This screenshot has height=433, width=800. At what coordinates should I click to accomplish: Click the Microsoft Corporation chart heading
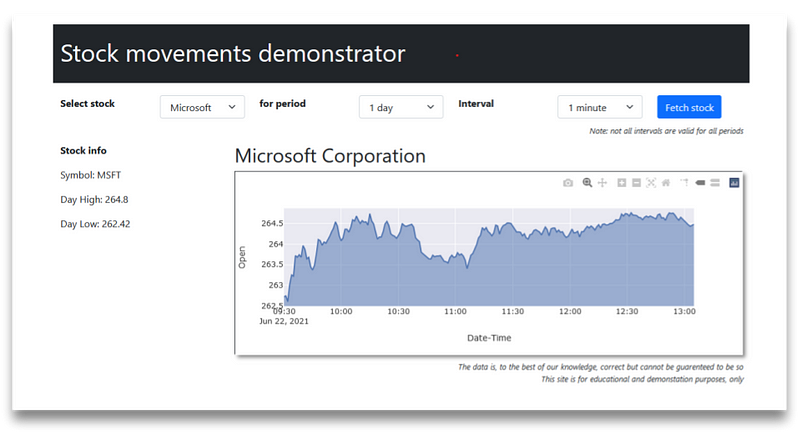click(330, 156)
